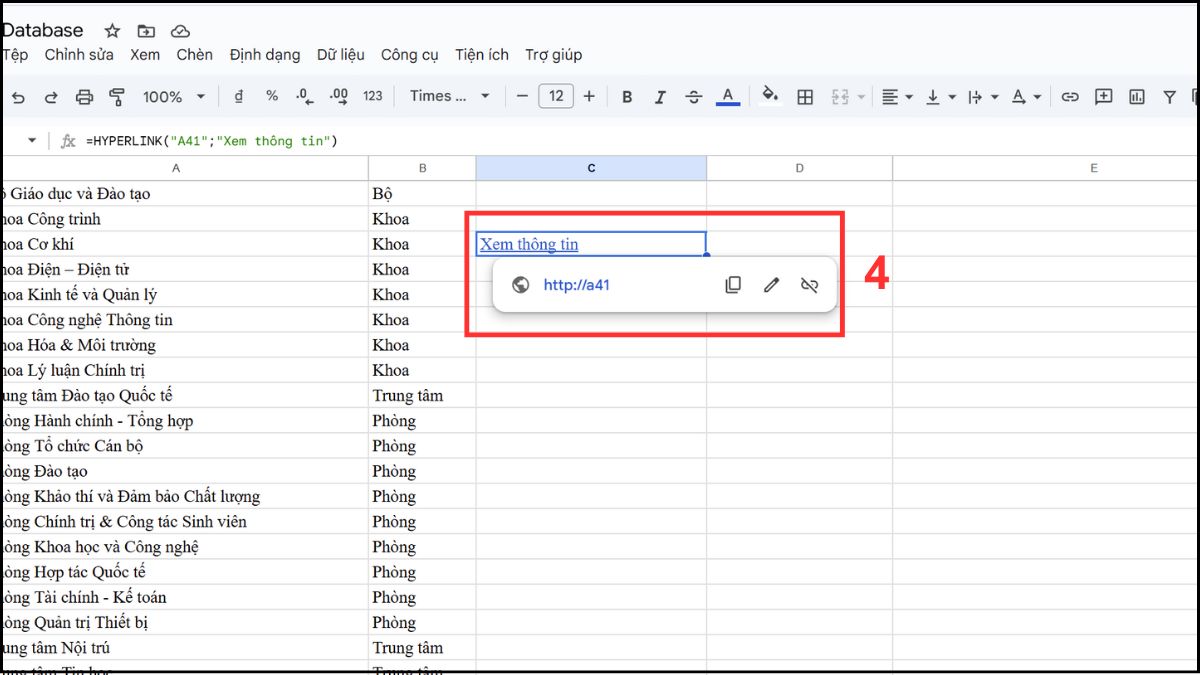Create a filter with the filter icon
1200x675 pixels.
coord(1167,96)
